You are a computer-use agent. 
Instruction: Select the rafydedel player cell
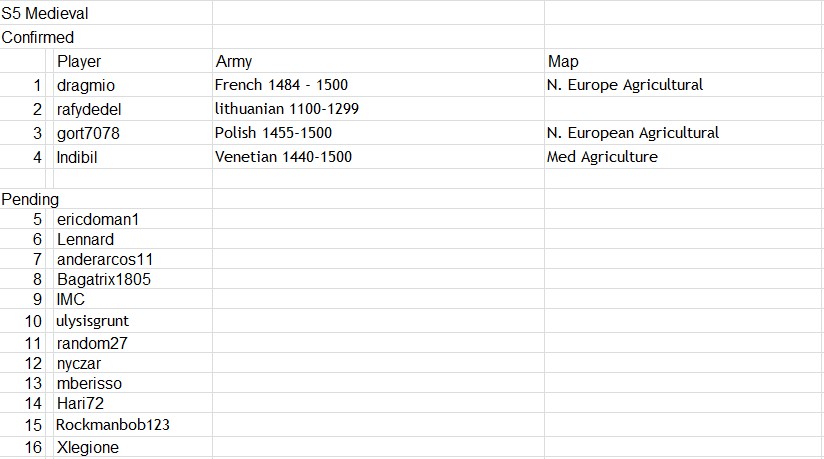click(x=133, y=109)
